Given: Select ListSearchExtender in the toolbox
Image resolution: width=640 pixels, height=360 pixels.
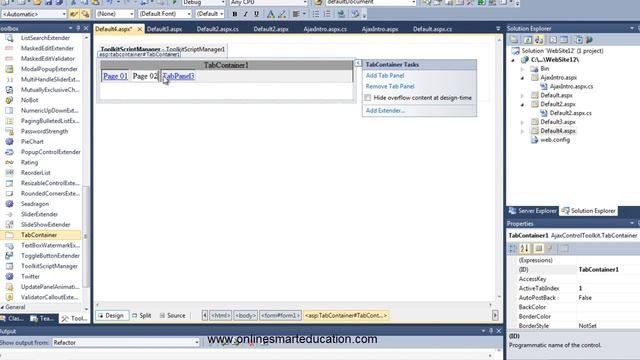Looking at the screenshot, I should [x=45, y=38].
